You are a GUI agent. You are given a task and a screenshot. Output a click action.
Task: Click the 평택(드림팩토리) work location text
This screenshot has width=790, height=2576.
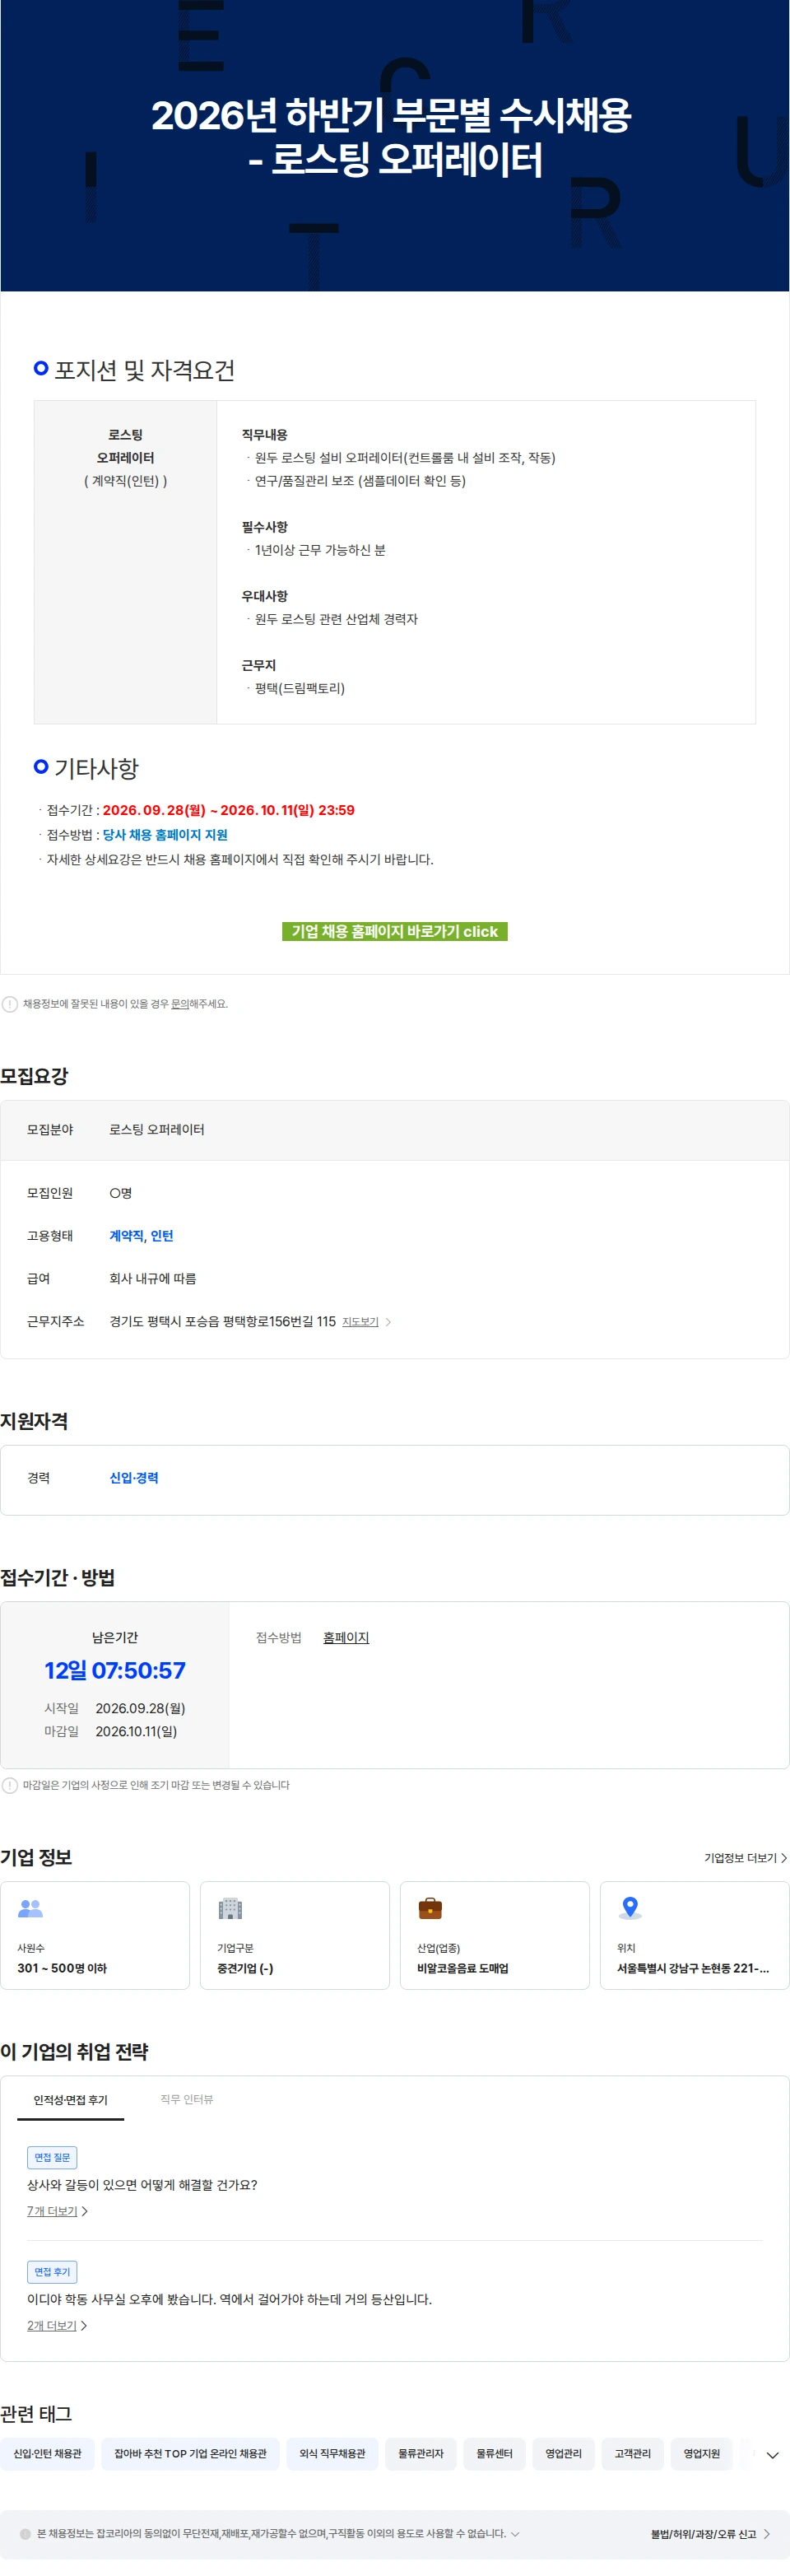[x=299, y=688]
